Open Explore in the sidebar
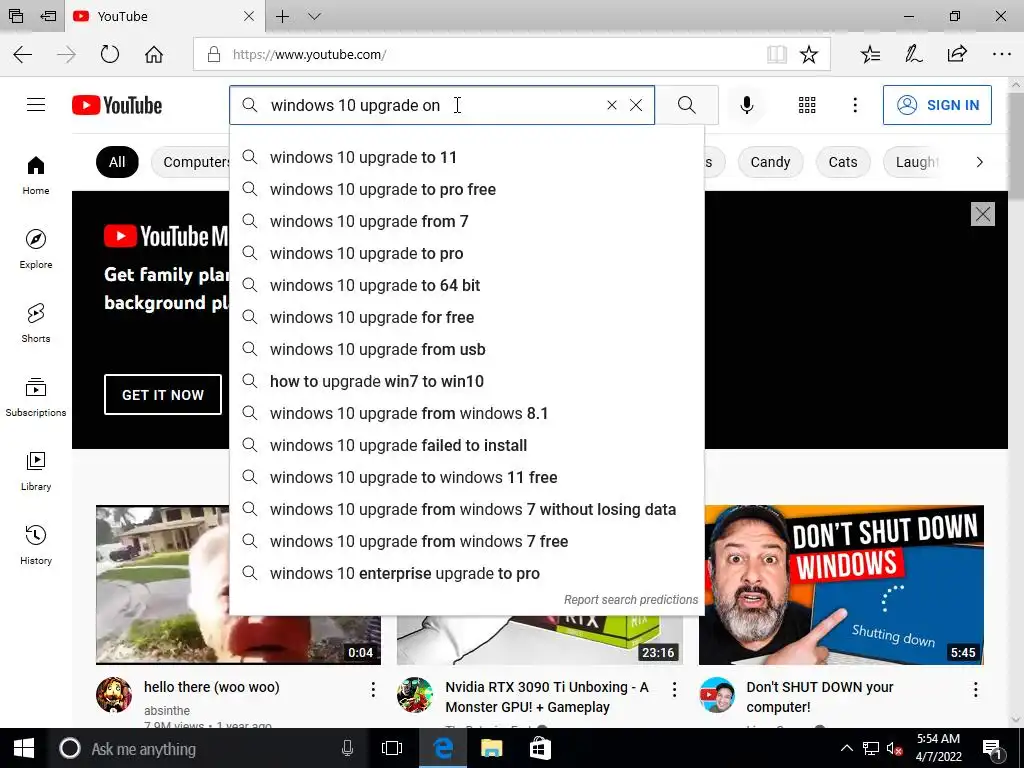Image resolution: width=1024 pixels, height=768 pixels. click(36, 249)
